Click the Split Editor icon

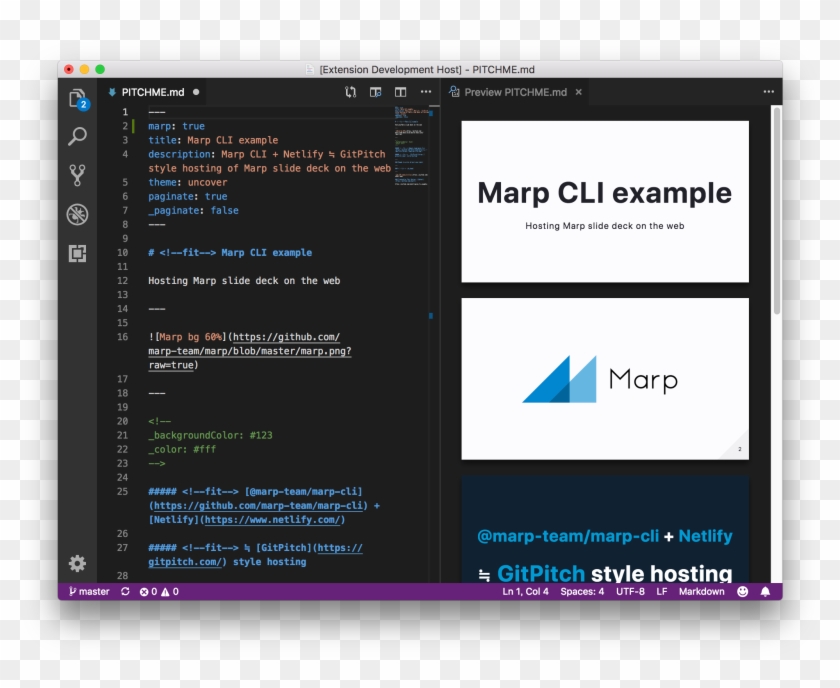pos(399,91)
